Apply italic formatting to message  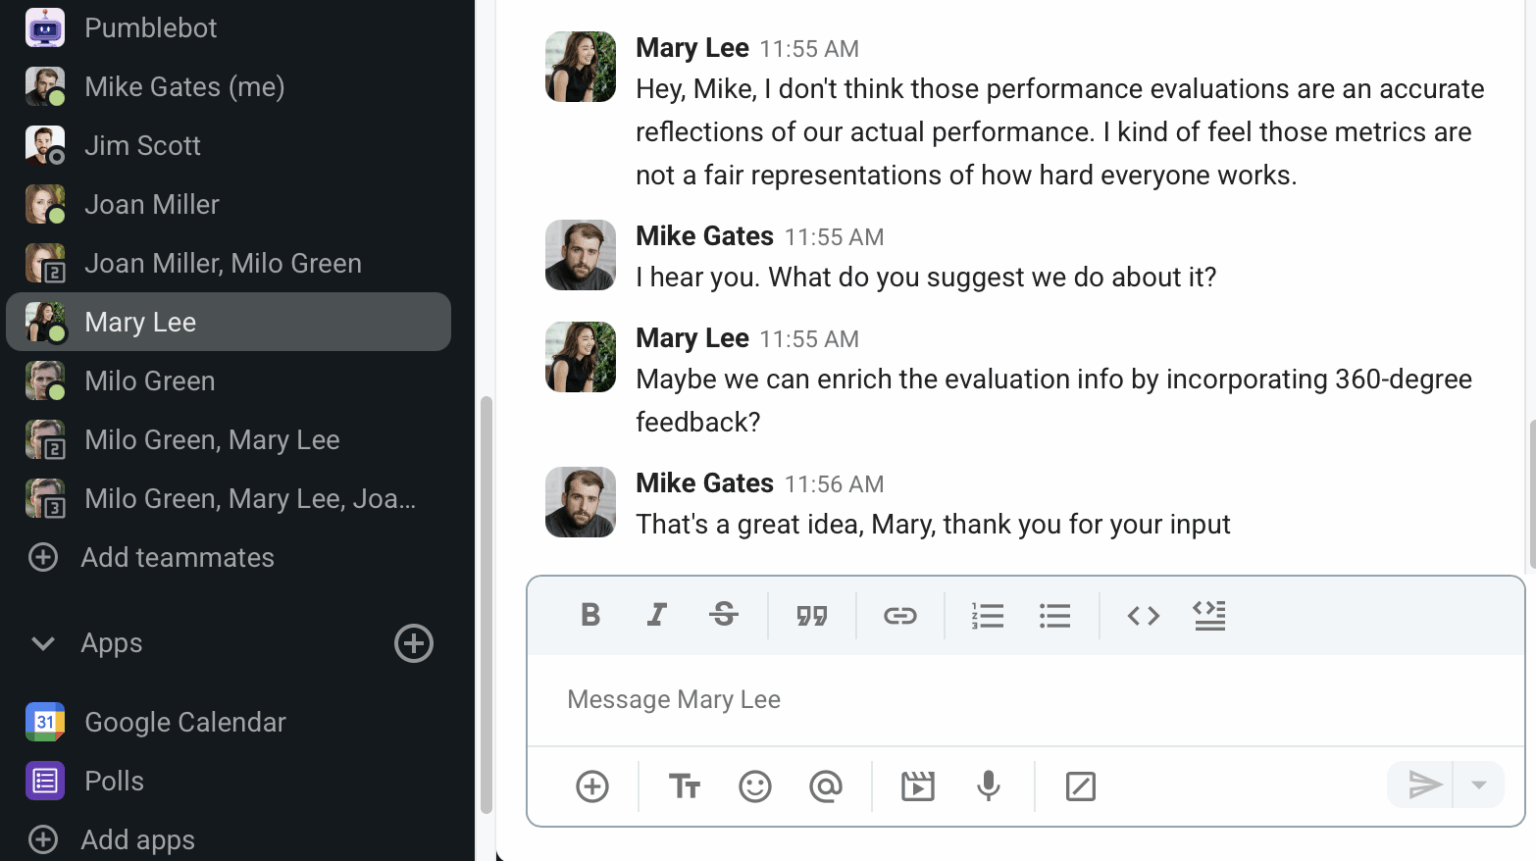click(656, 615)
